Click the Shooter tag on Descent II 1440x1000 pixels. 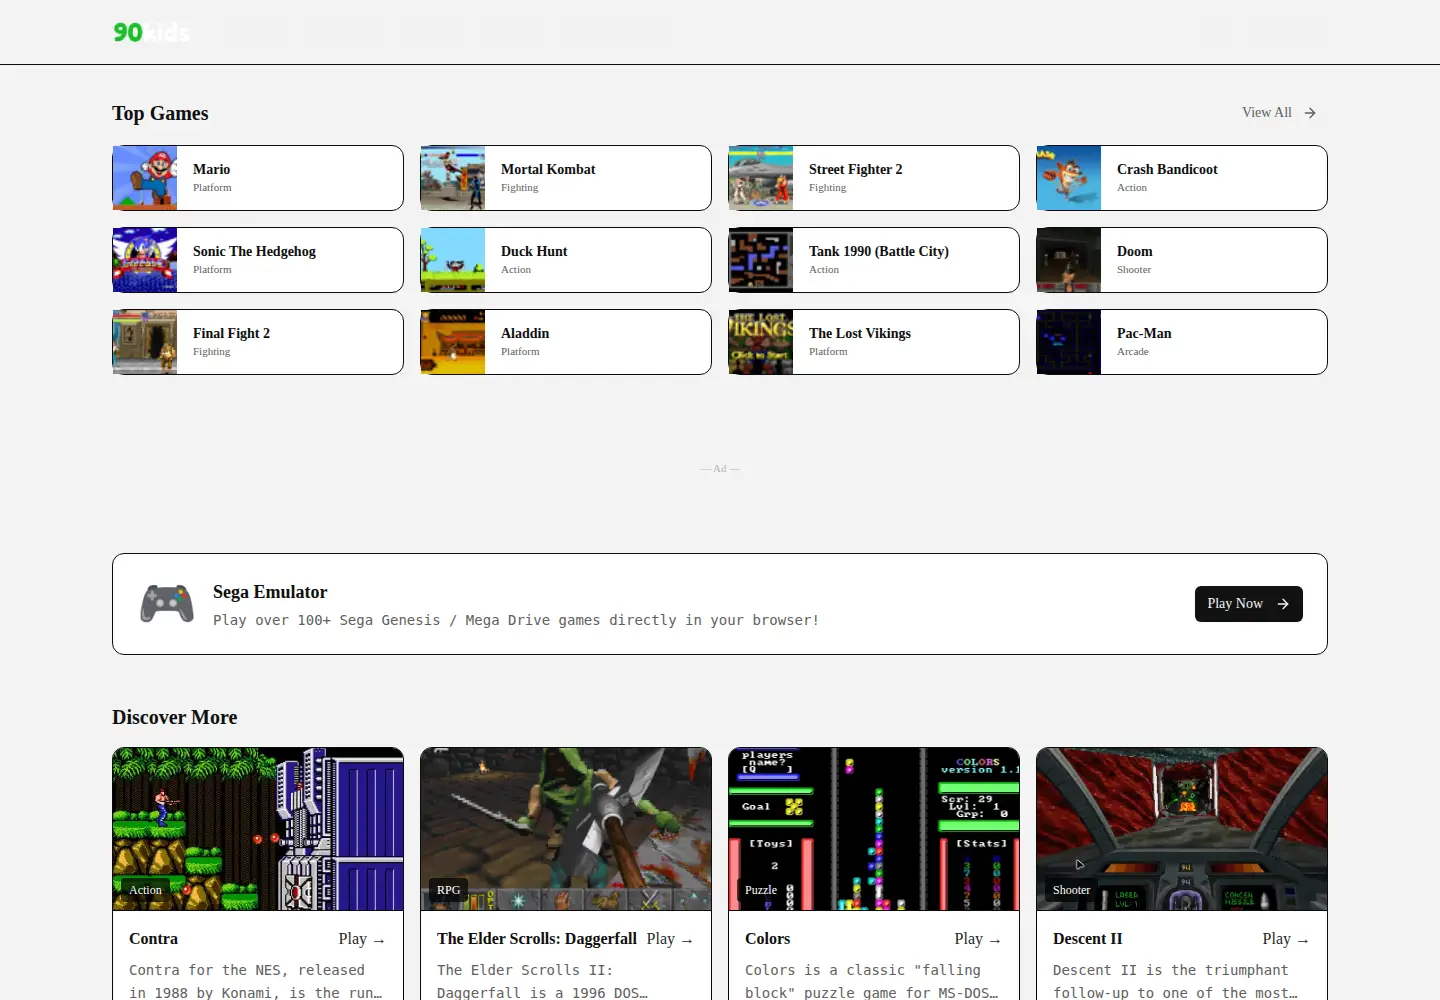(x=1071, y=890)
